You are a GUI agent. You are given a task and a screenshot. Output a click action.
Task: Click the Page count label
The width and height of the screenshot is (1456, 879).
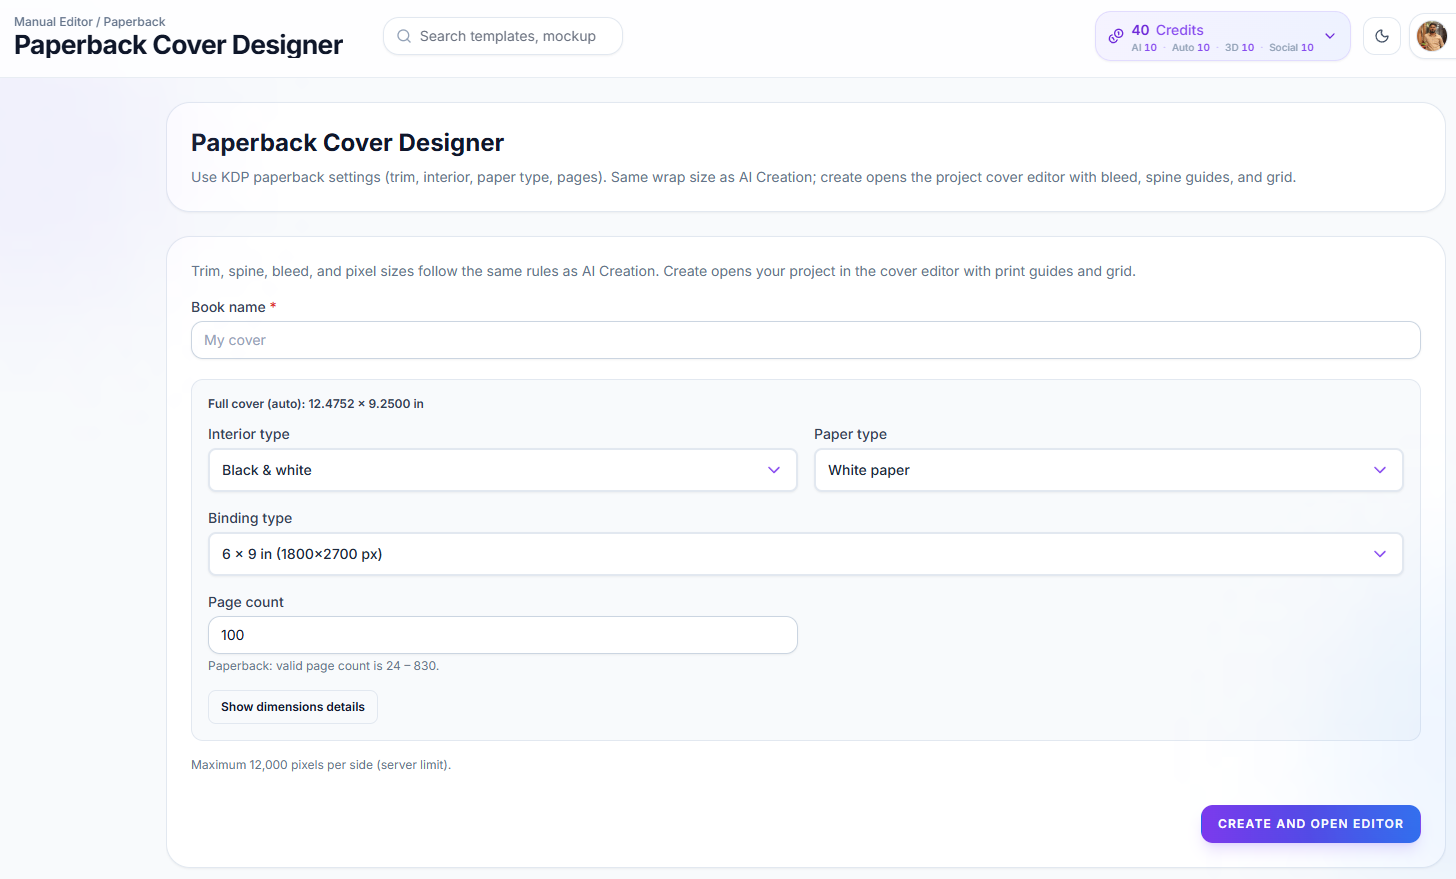(246, 602)
